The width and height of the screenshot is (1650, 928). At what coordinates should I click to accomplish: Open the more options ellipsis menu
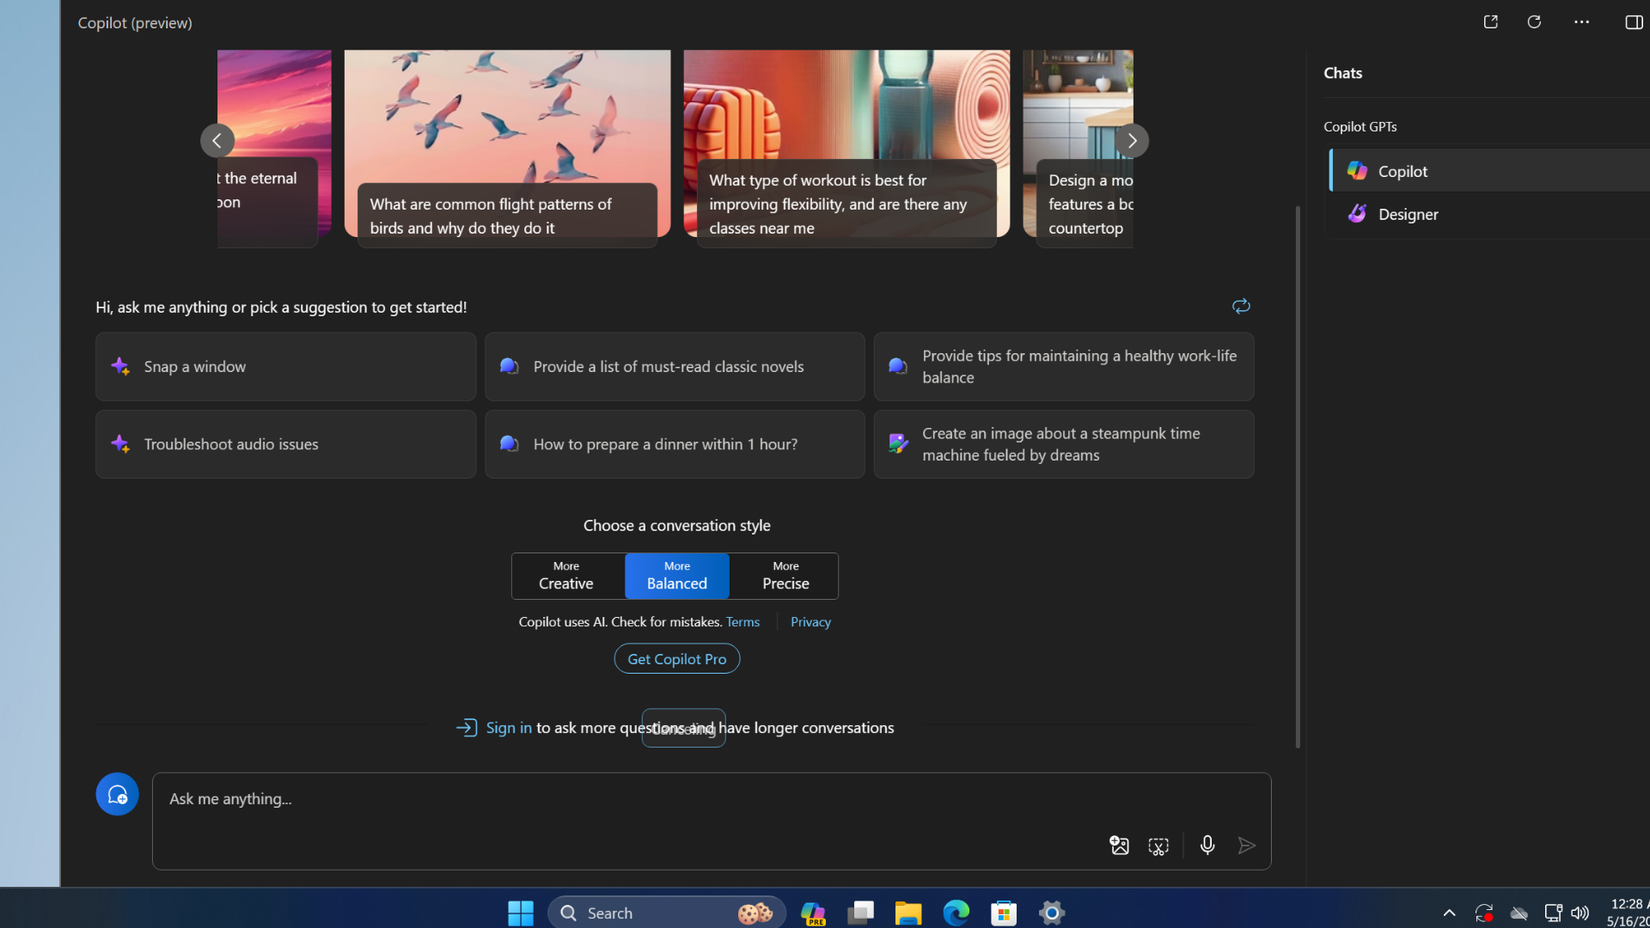pyautogui.click(x=1581, y=21)
